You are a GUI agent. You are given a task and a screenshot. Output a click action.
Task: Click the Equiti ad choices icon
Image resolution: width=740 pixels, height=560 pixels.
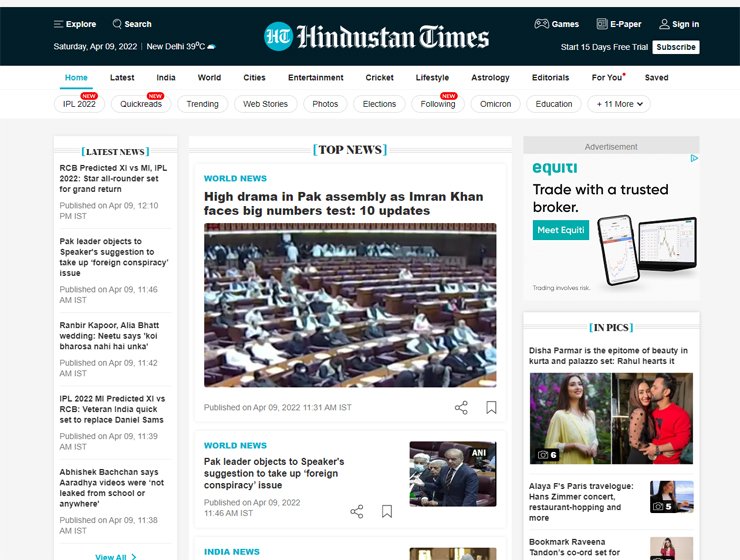pos(694,159)
